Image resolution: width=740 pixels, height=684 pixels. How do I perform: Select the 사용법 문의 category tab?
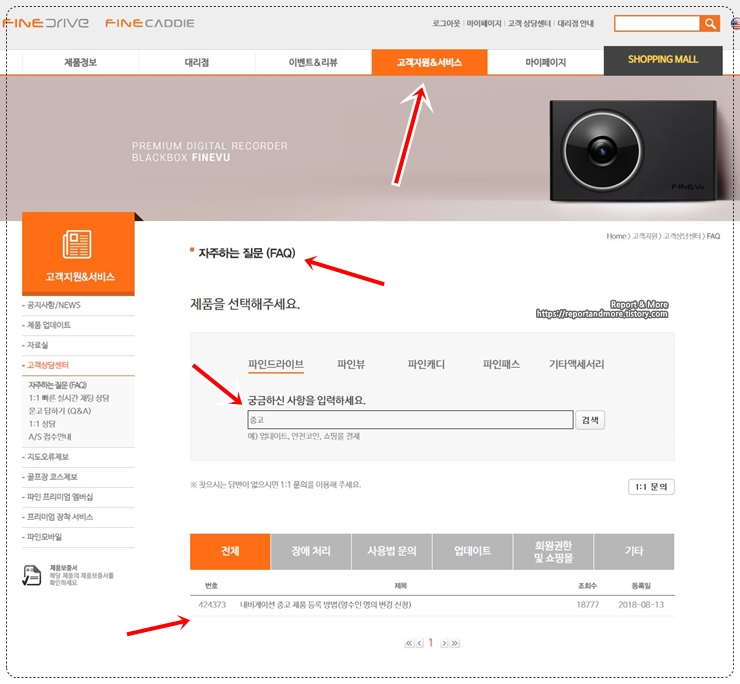click(392, 551)
